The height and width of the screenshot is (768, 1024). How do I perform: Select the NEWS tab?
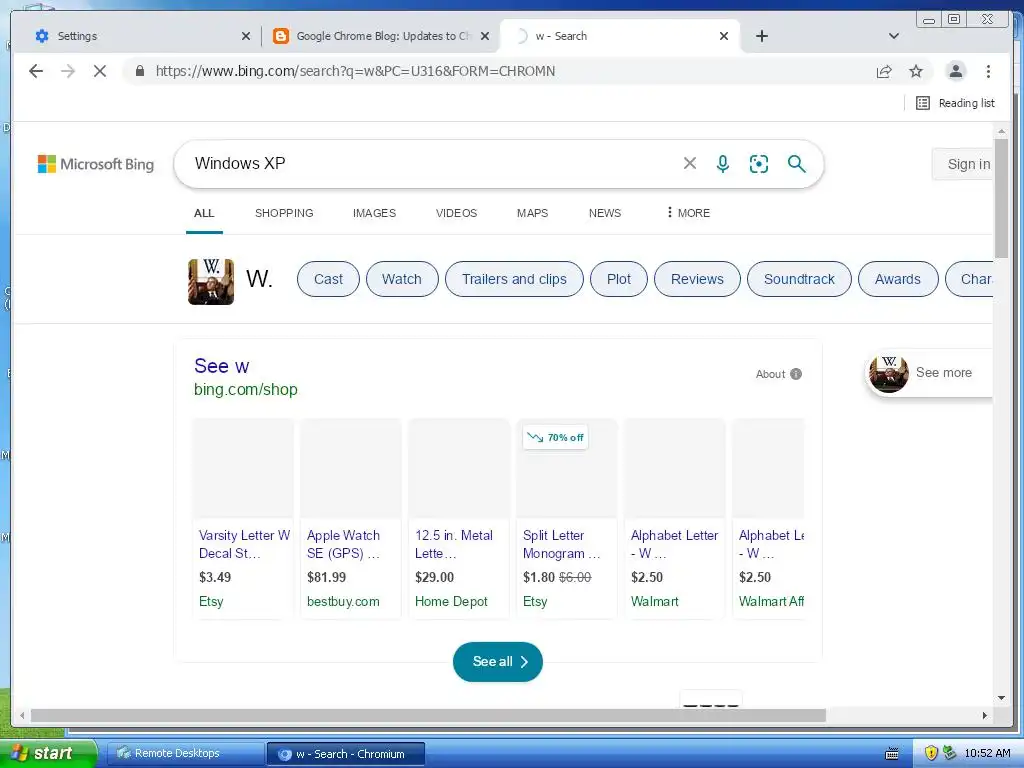coord(605,213)
